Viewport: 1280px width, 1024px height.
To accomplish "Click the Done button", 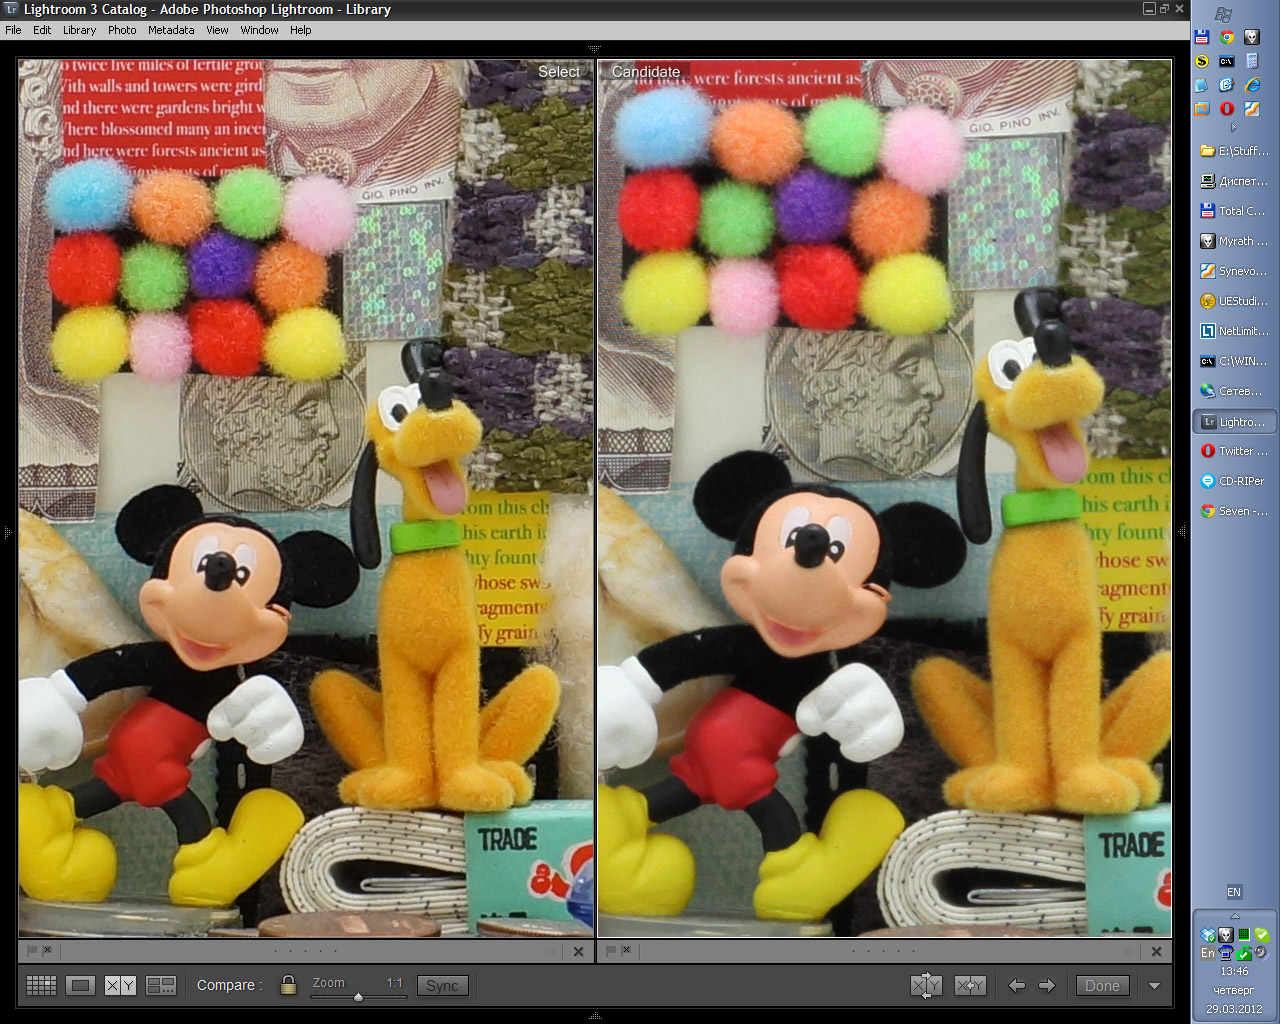I will 1102,985.
